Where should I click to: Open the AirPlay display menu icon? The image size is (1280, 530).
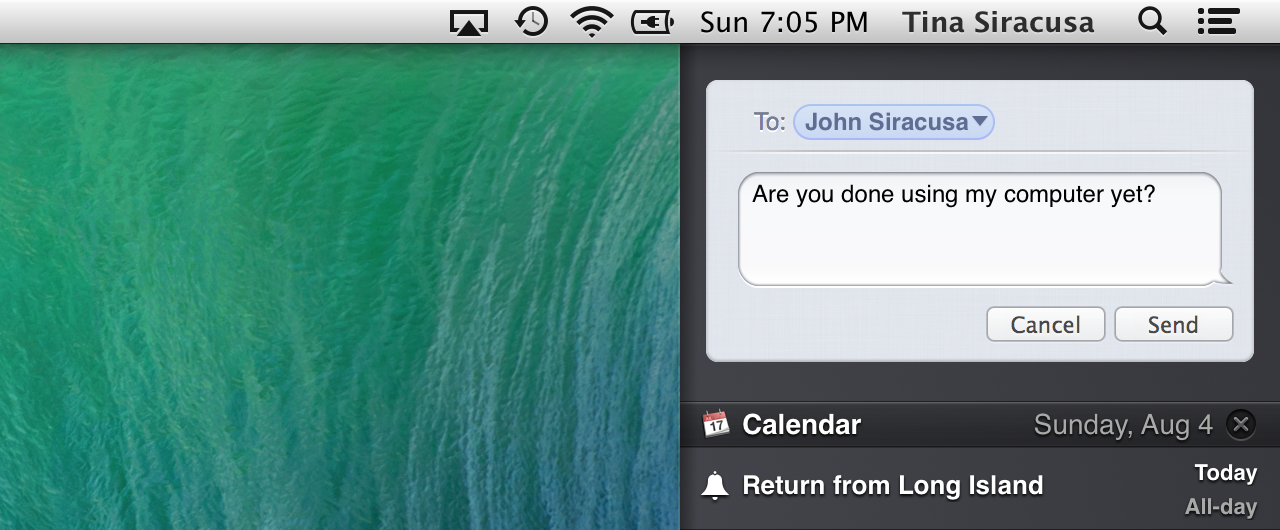[469, 22]
